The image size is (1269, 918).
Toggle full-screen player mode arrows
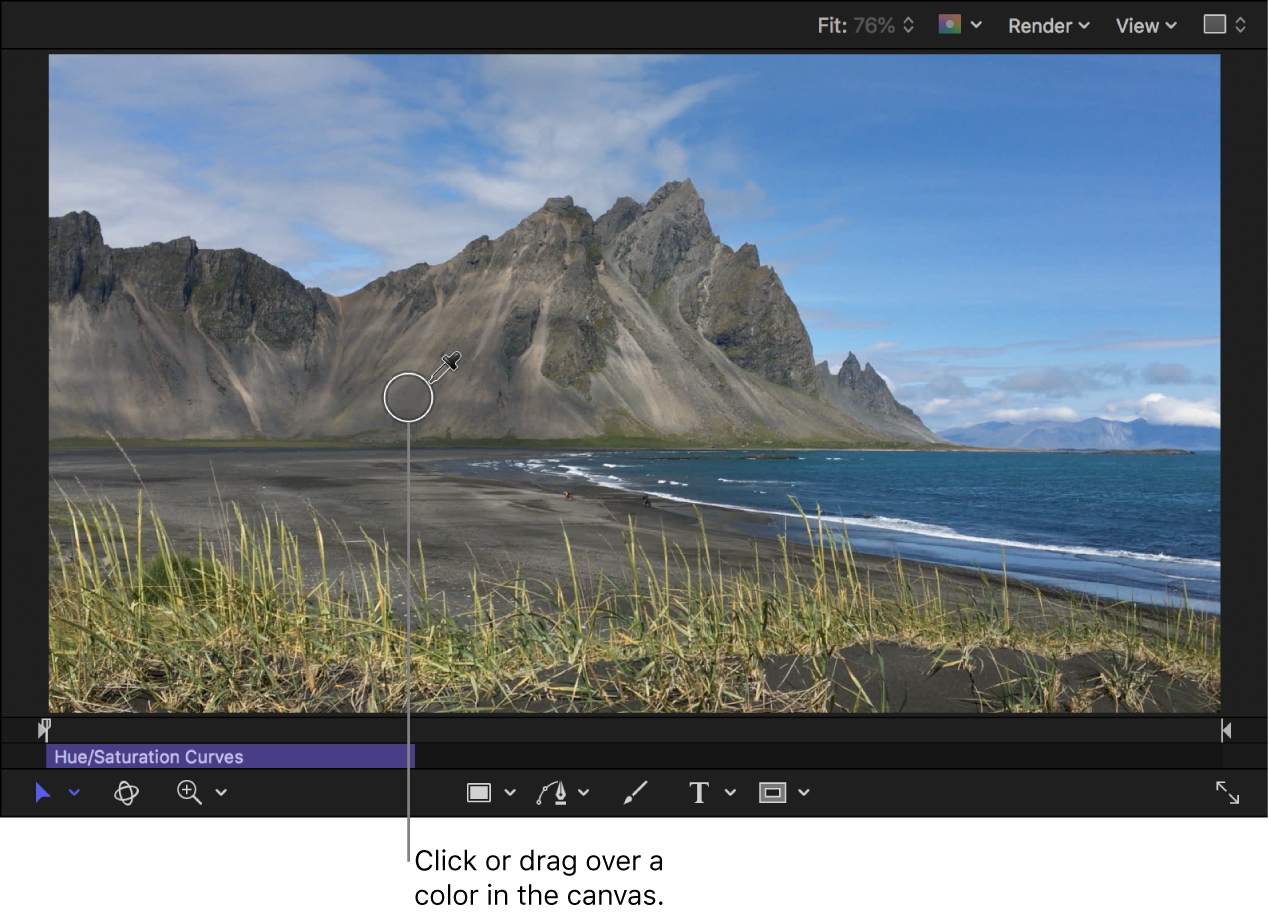1227,793
